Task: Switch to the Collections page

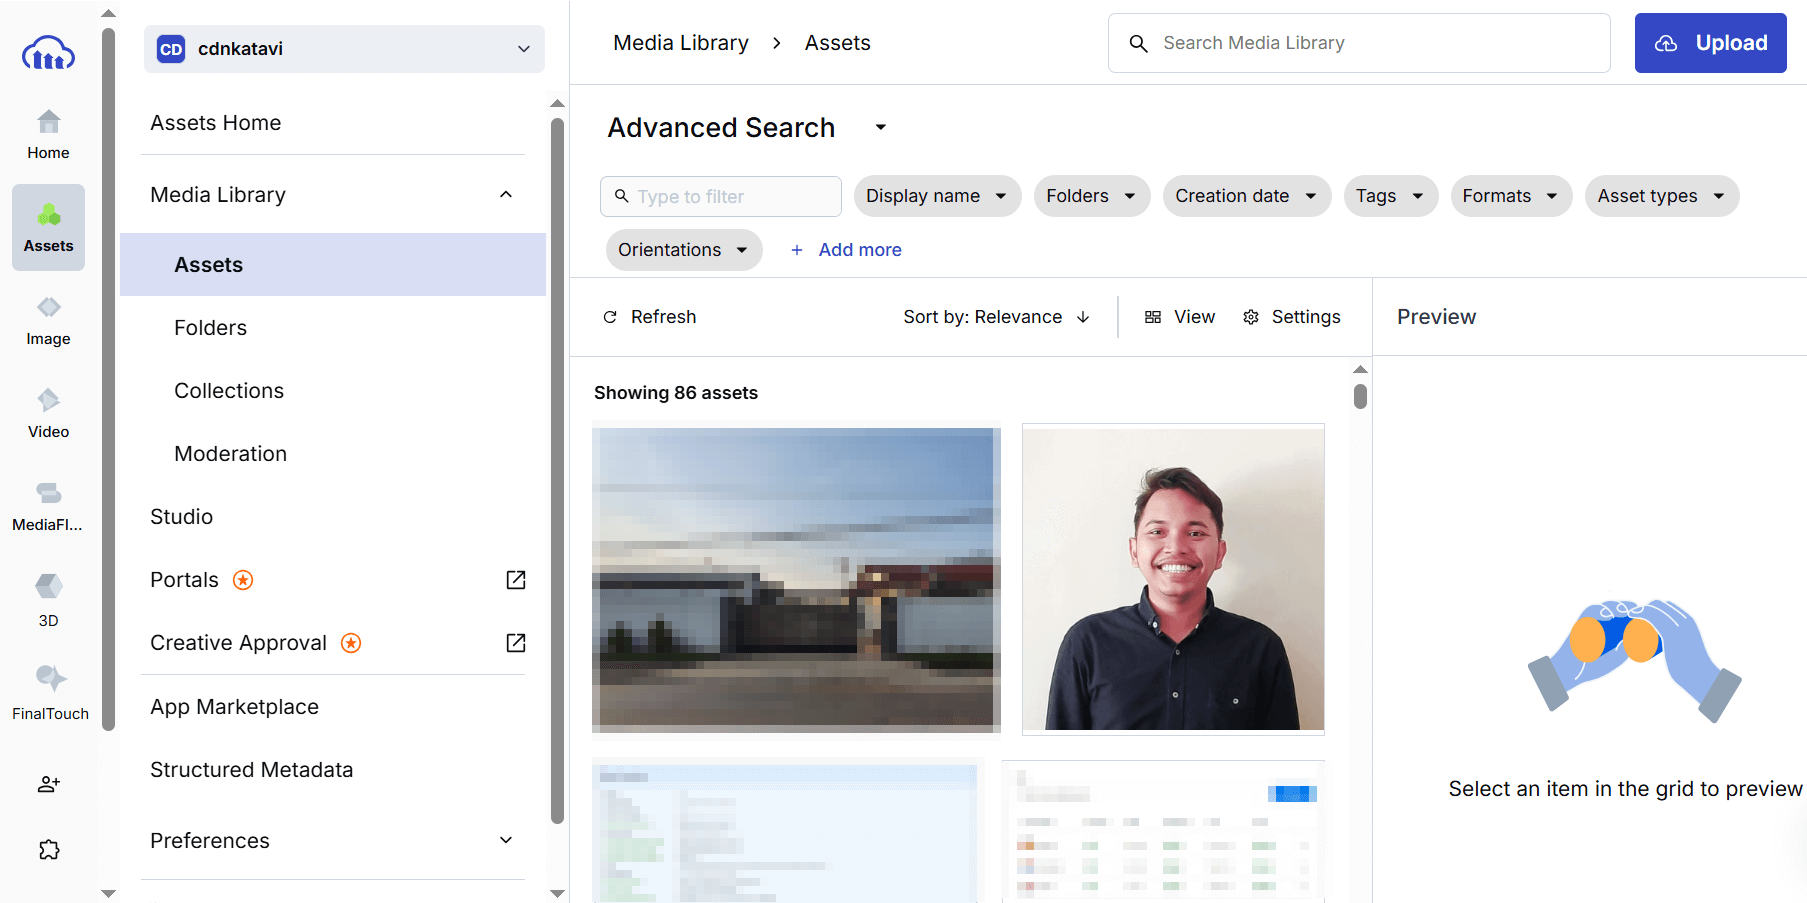Action: point(228,390)
